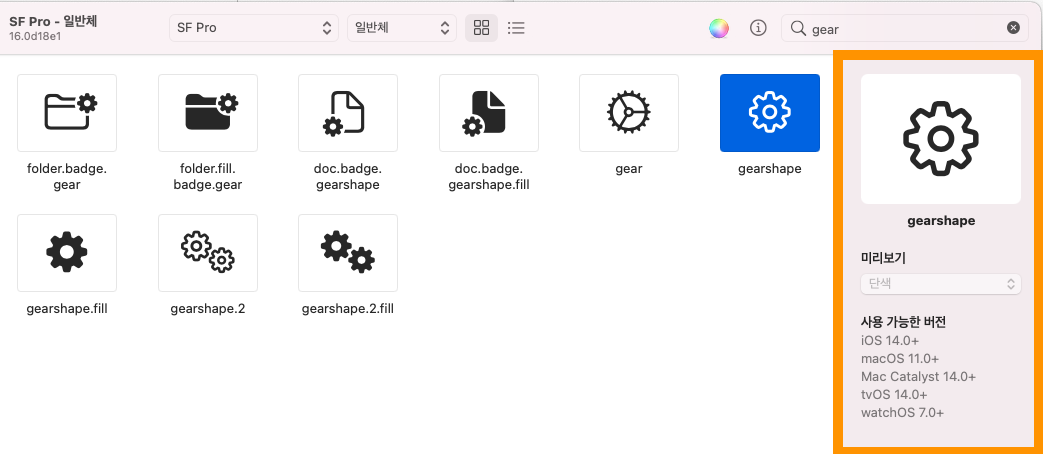This screenshot has width=1043, height=454.
Task: Click the macOS 11.0+ availability line
Action: (900, 359)
